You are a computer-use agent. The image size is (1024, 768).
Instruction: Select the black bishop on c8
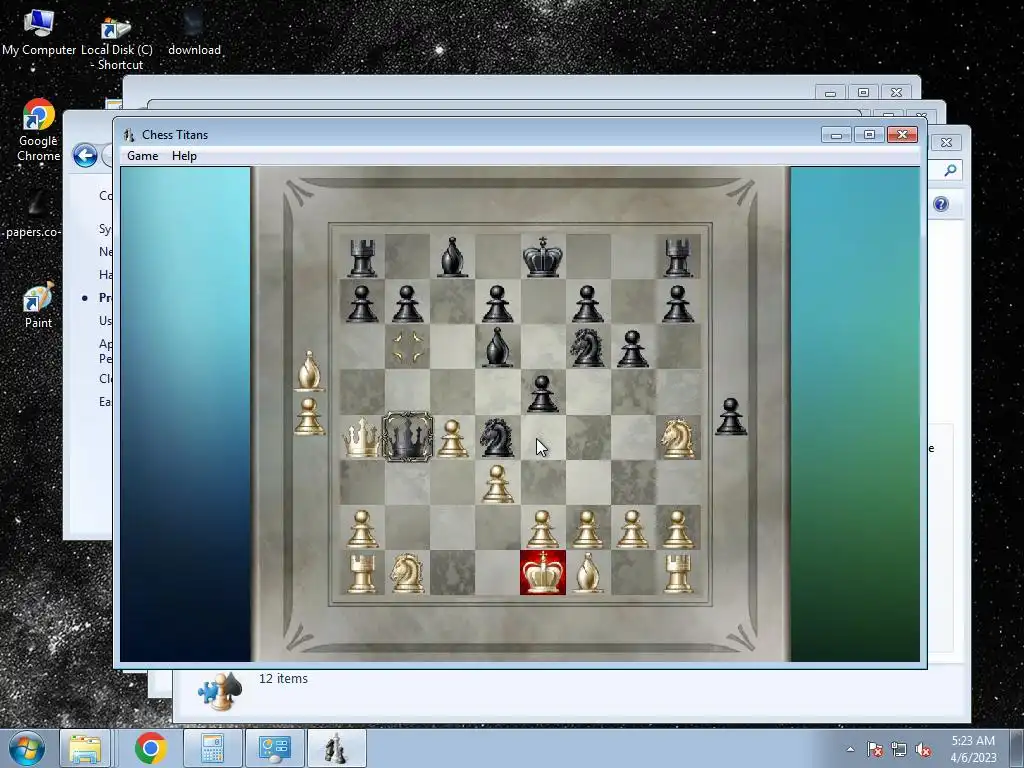(453, 257)
